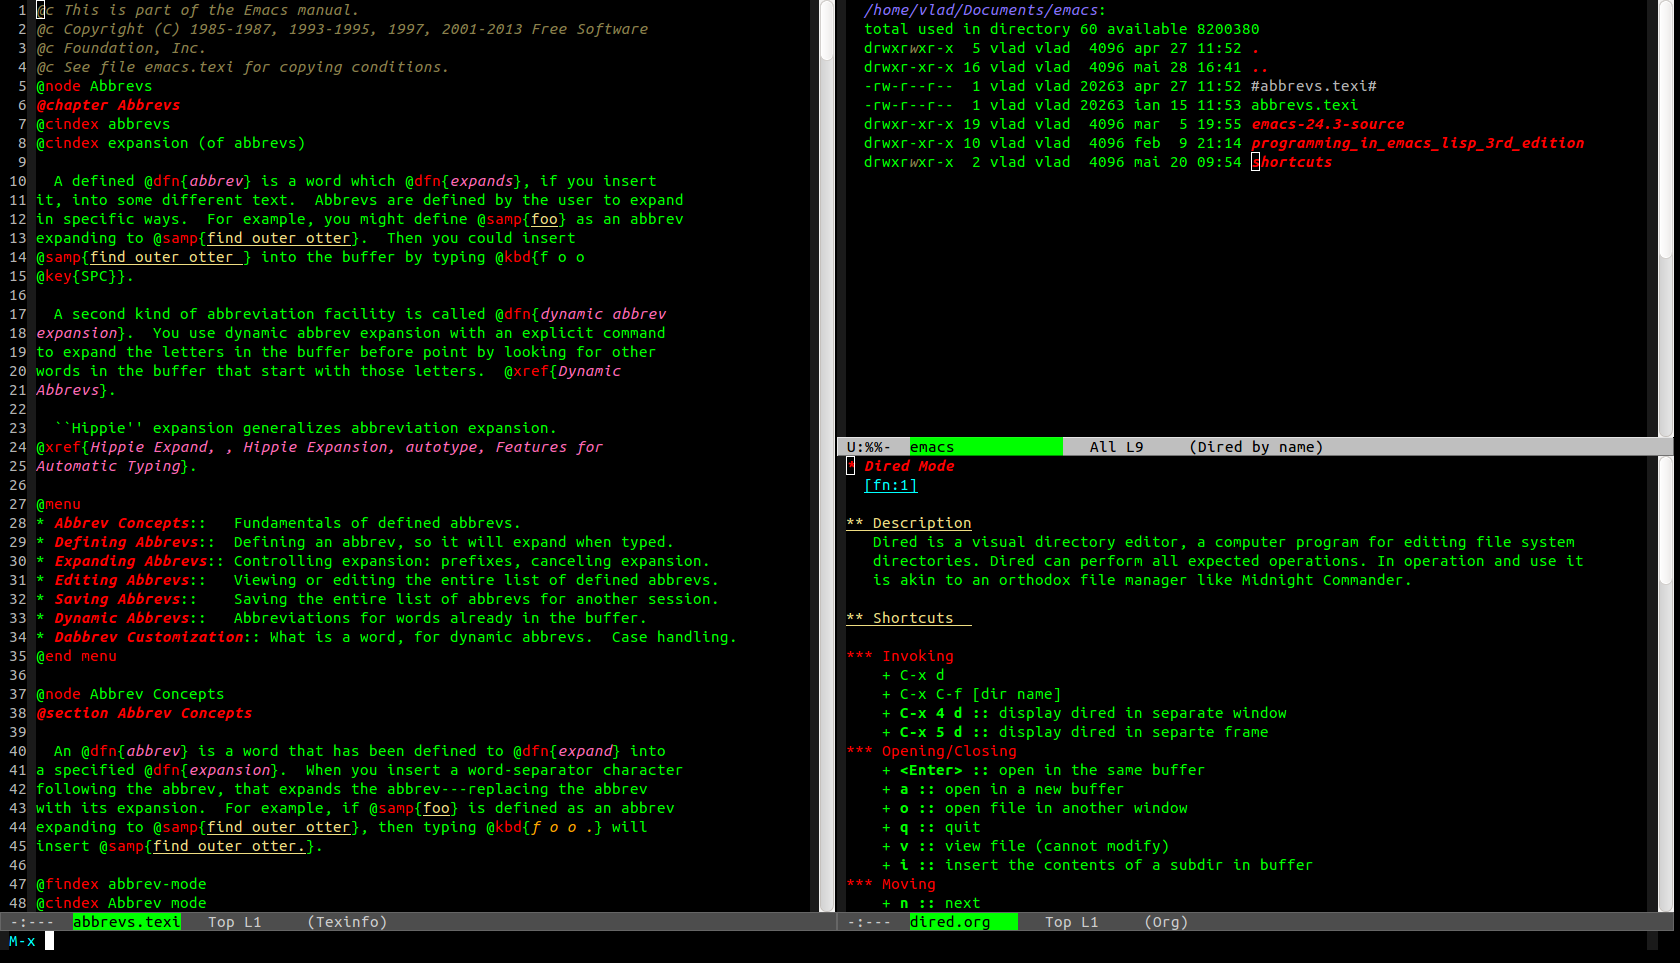This screenshot has height=963, width=1680.
Task: Click the '@chapter Abbrevs' line
Action: tap(108, 105)
